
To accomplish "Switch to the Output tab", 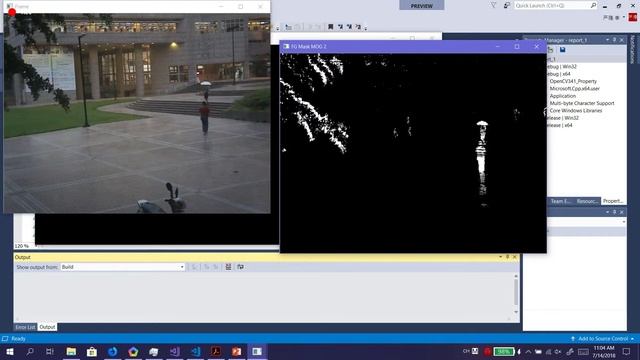I will click(47, 327).
